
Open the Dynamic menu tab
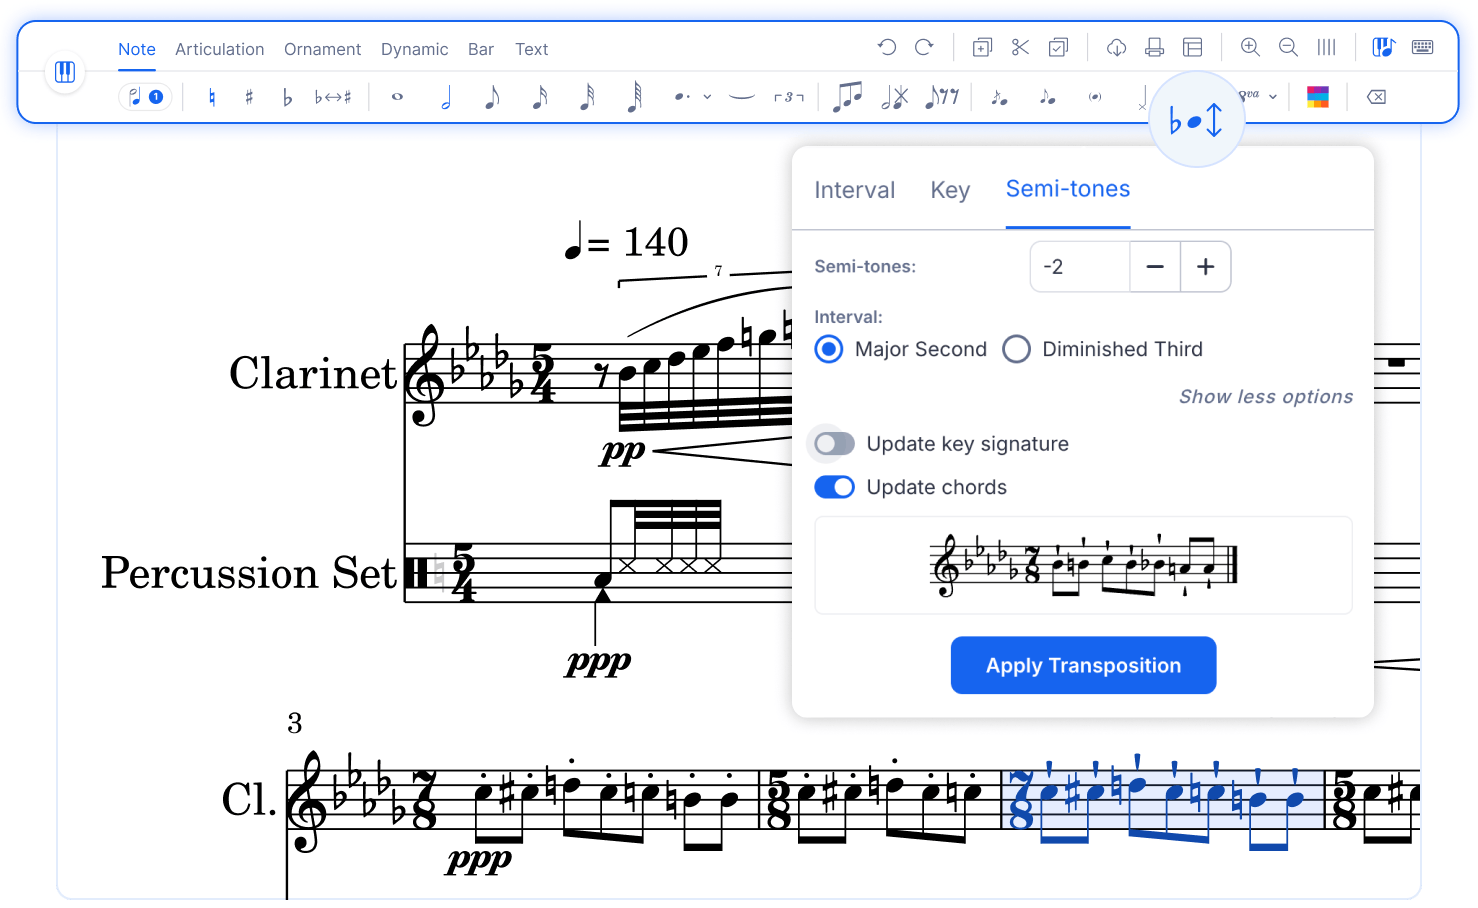click(414, 48)
